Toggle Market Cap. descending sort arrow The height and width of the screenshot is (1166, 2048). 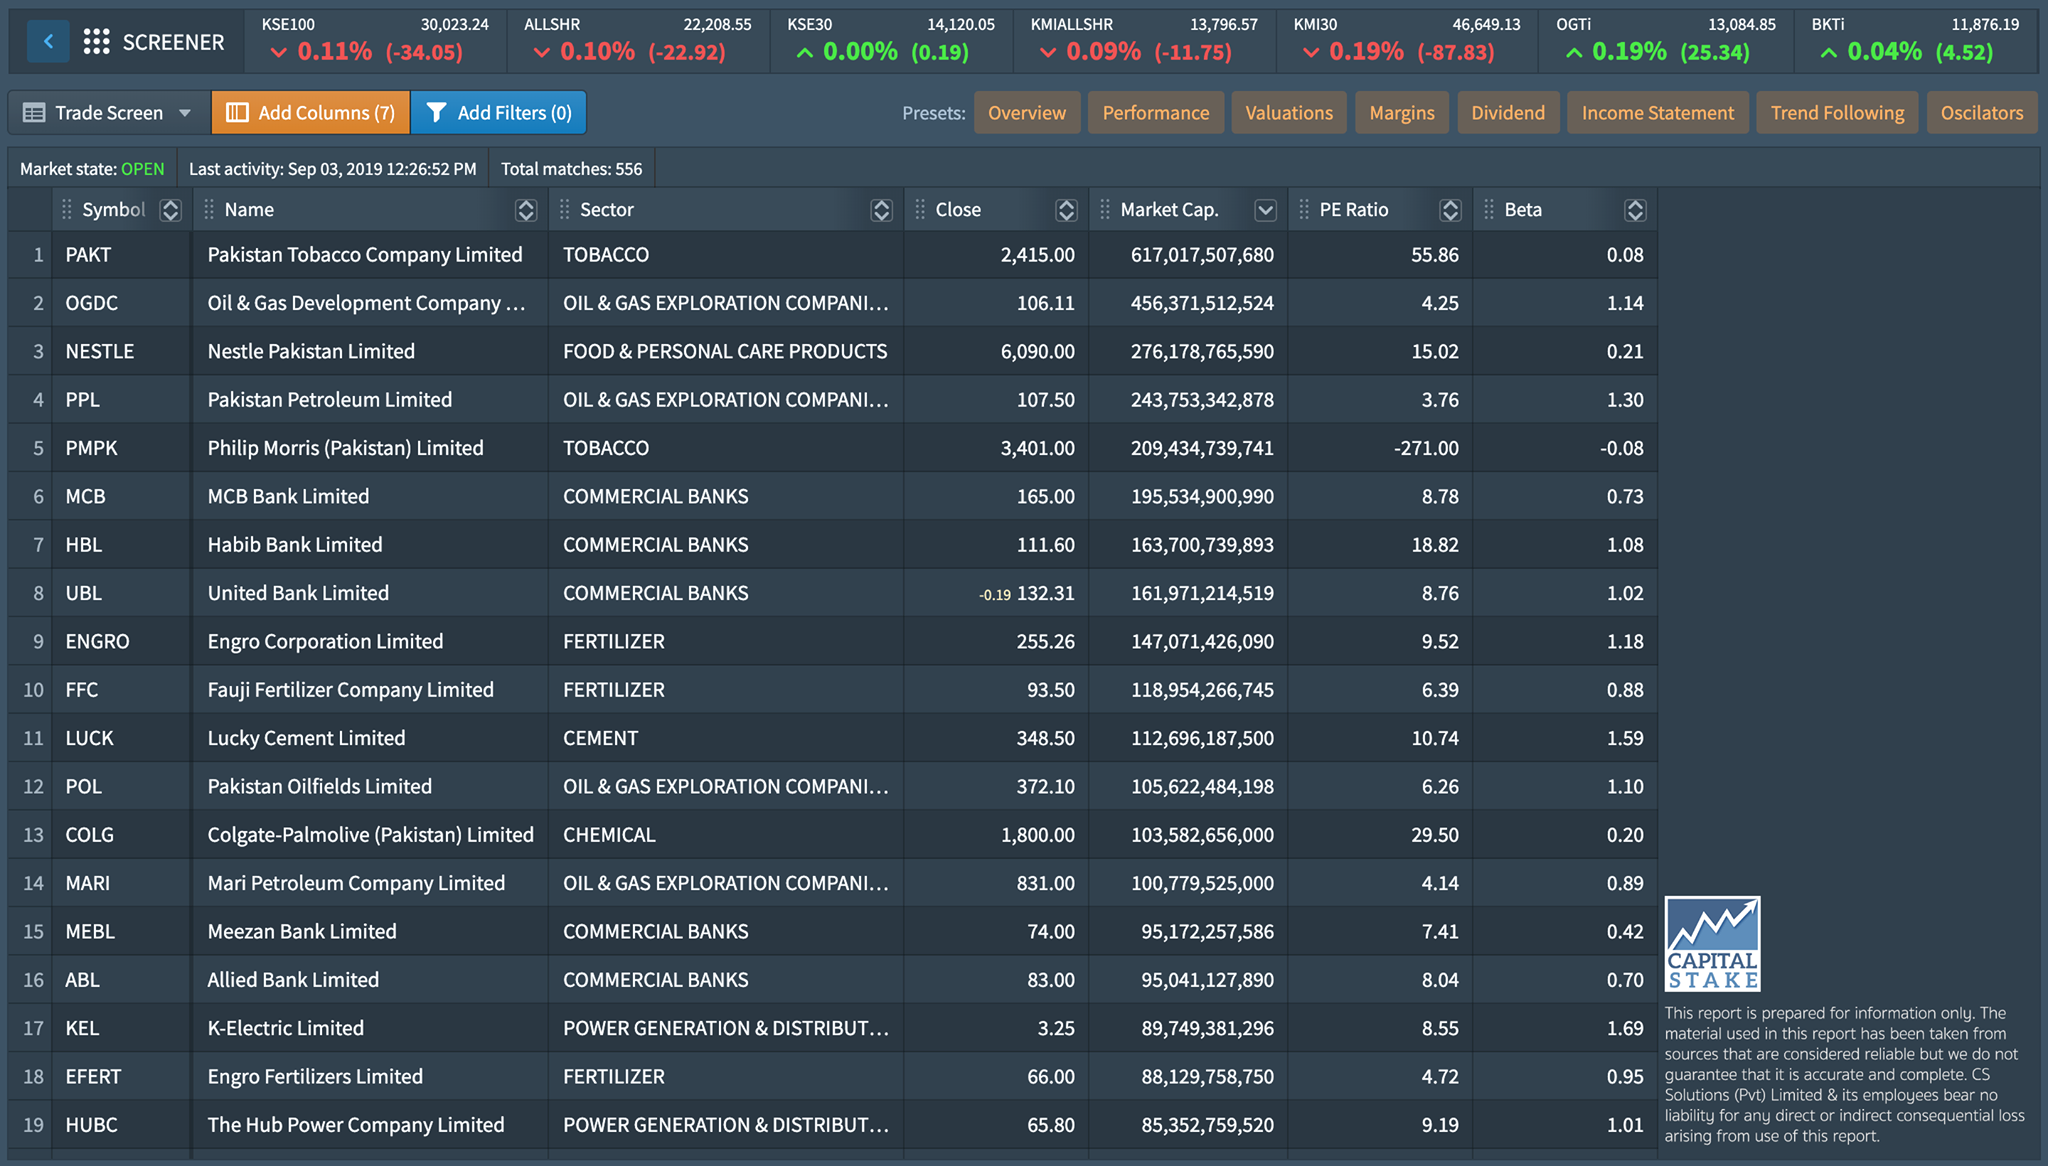(1265, 210)
